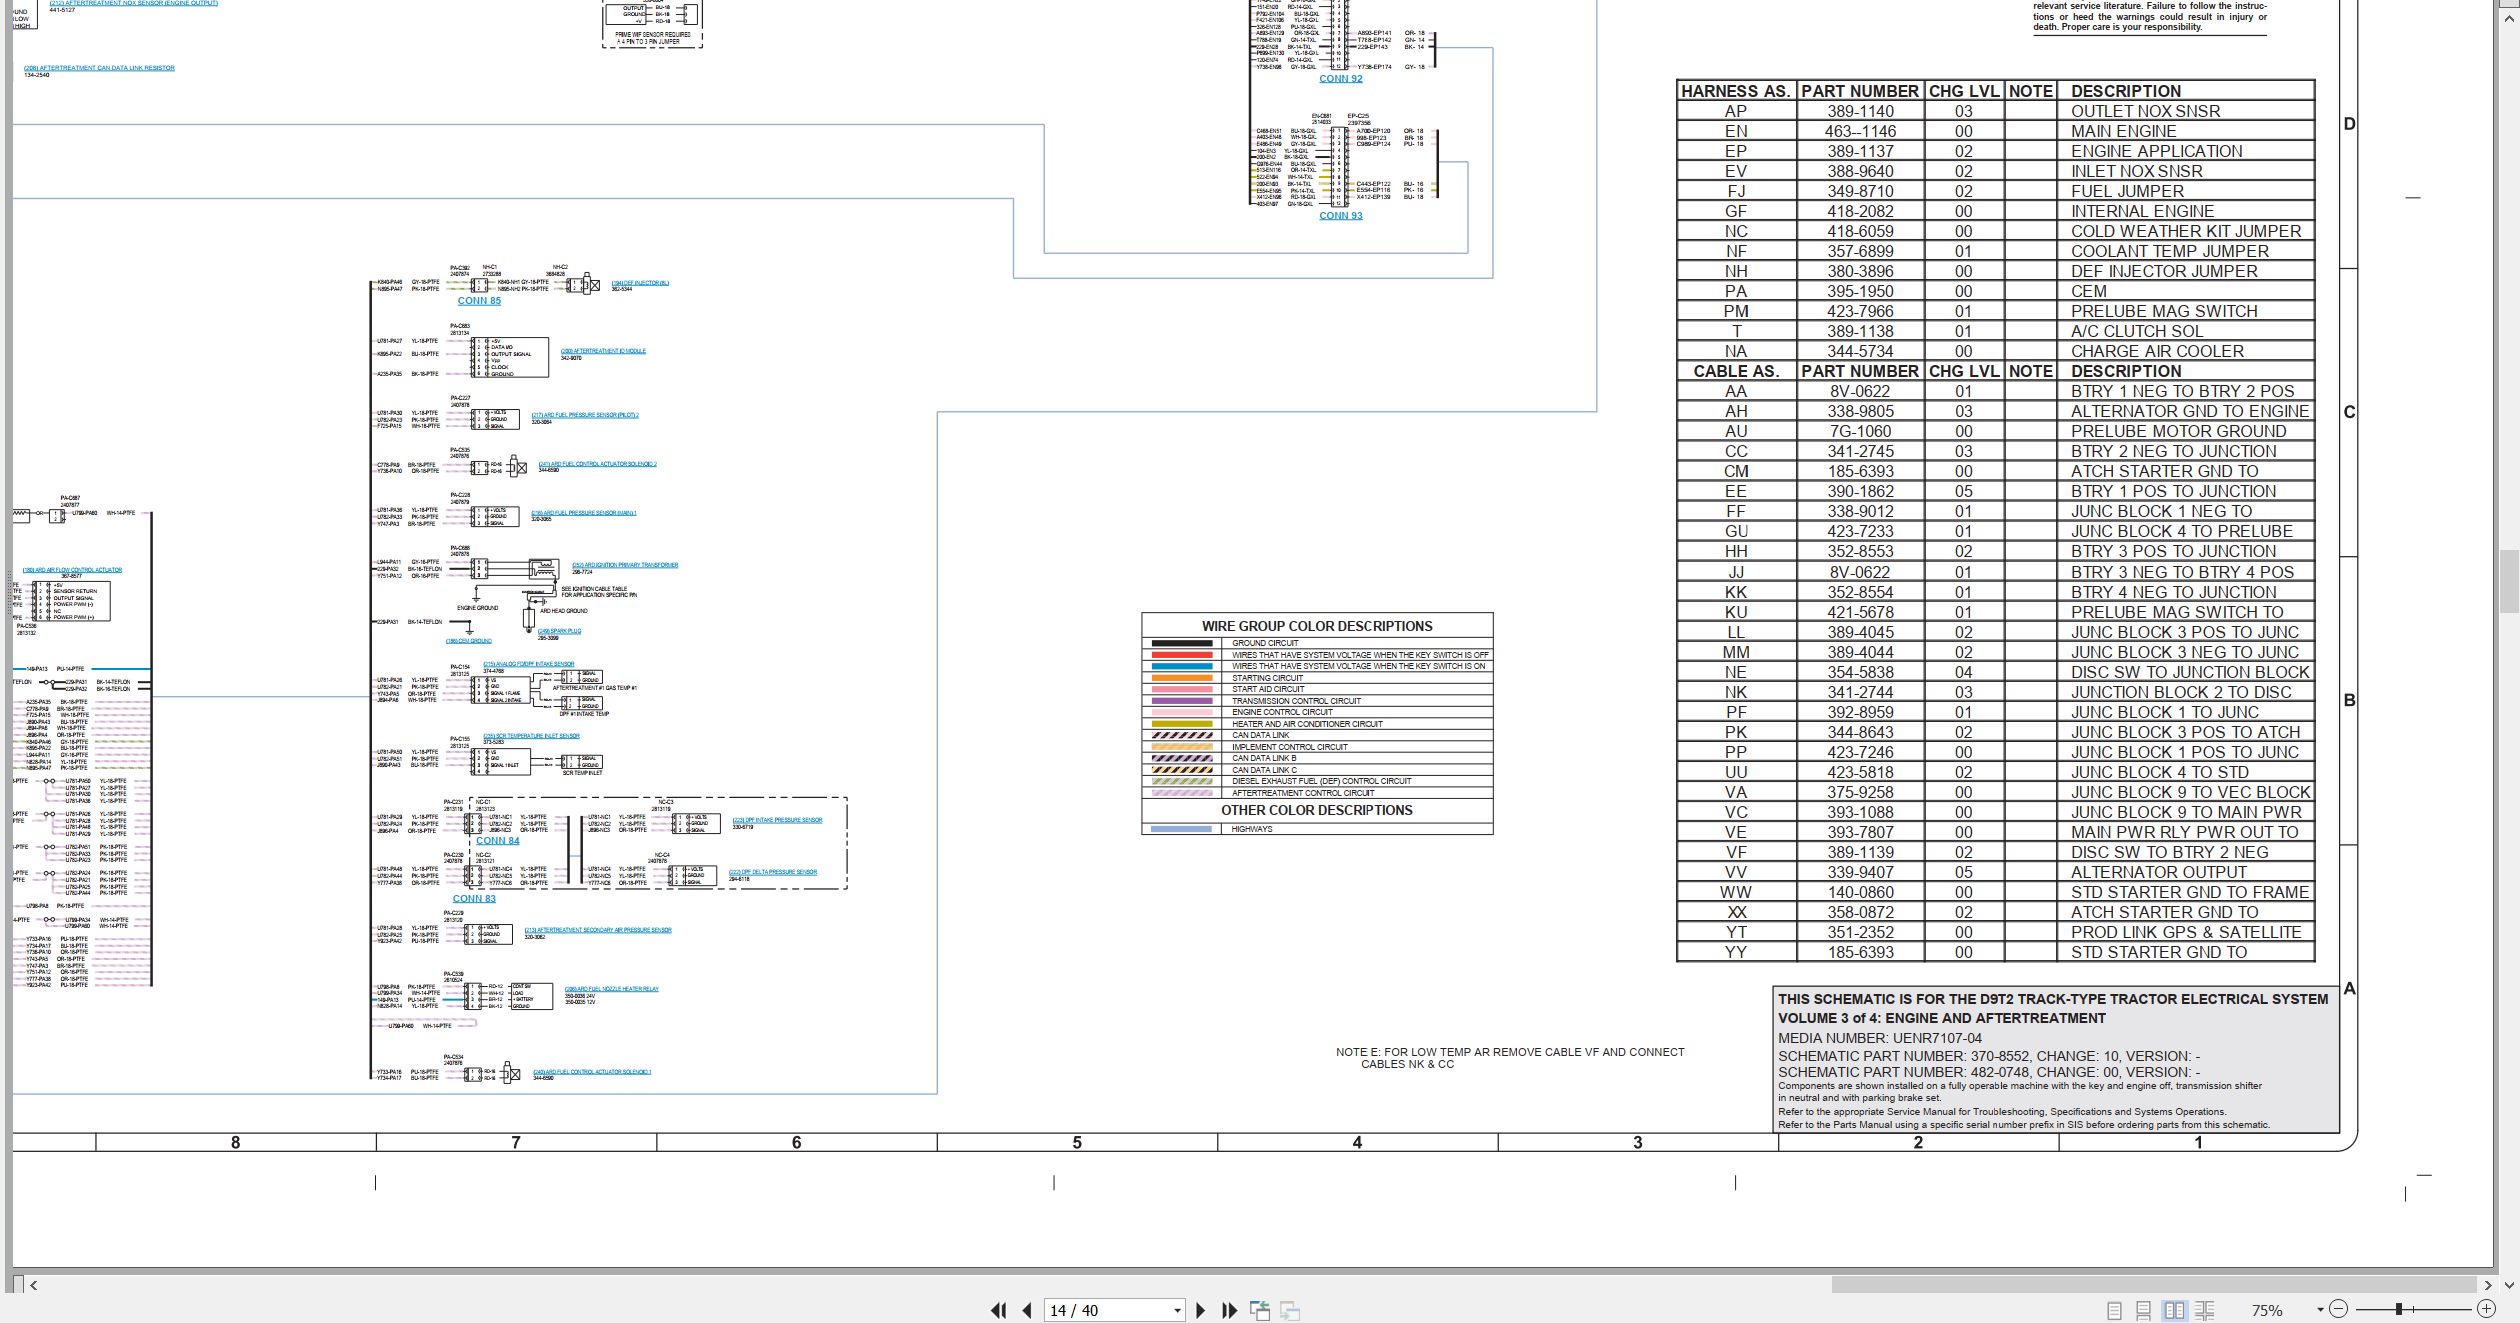The image size is (2520, 1323).
Task: Click the previous view icon
Action: (1260, 1310)
